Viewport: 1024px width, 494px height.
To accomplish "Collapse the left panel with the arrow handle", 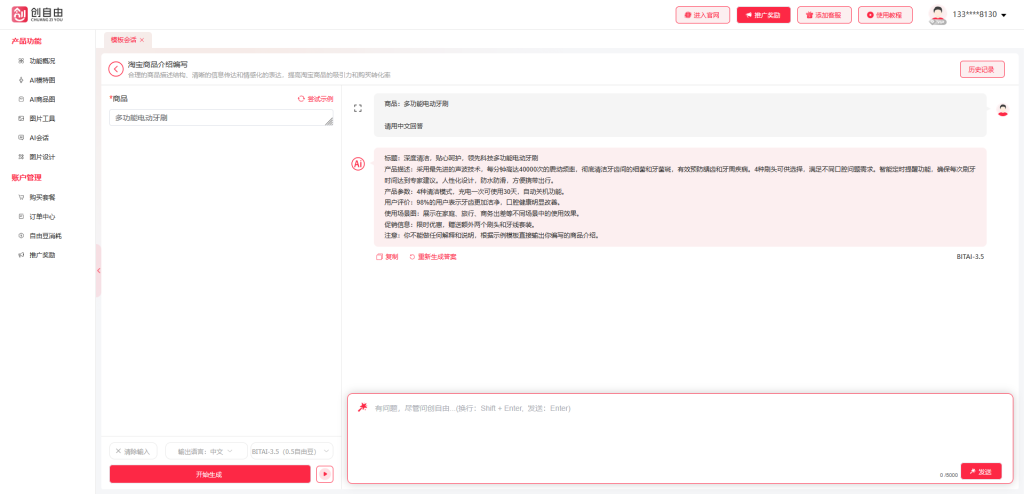I will 98,271.
